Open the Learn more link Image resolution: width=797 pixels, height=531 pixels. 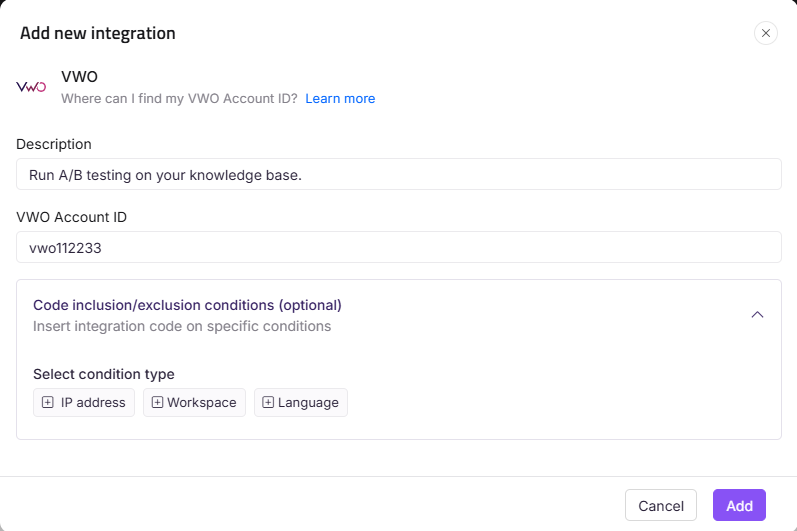click(x=340, y=99)
